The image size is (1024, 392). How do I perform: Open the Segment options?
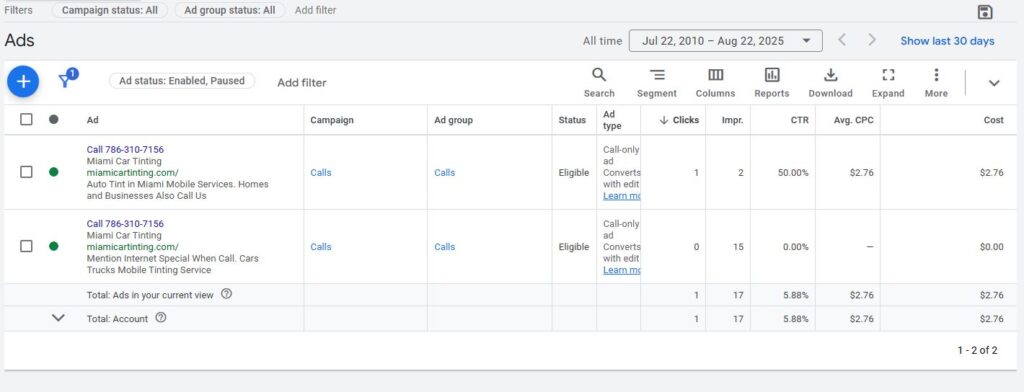(x=657, y=83)
